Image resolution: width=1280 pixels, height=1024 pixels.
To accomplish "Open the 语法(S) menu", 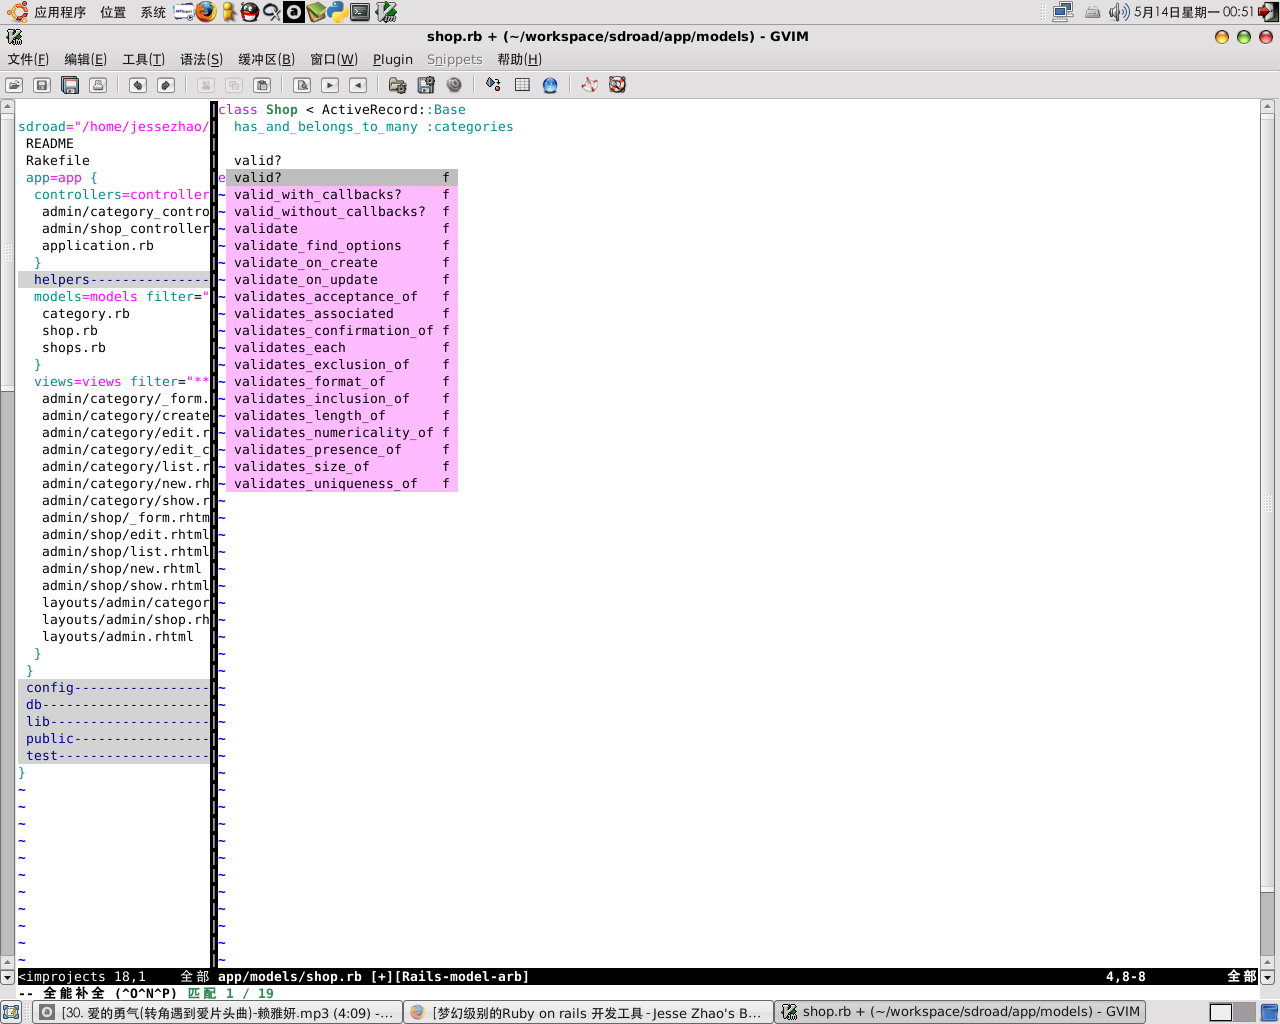I will tap(201, 59).
